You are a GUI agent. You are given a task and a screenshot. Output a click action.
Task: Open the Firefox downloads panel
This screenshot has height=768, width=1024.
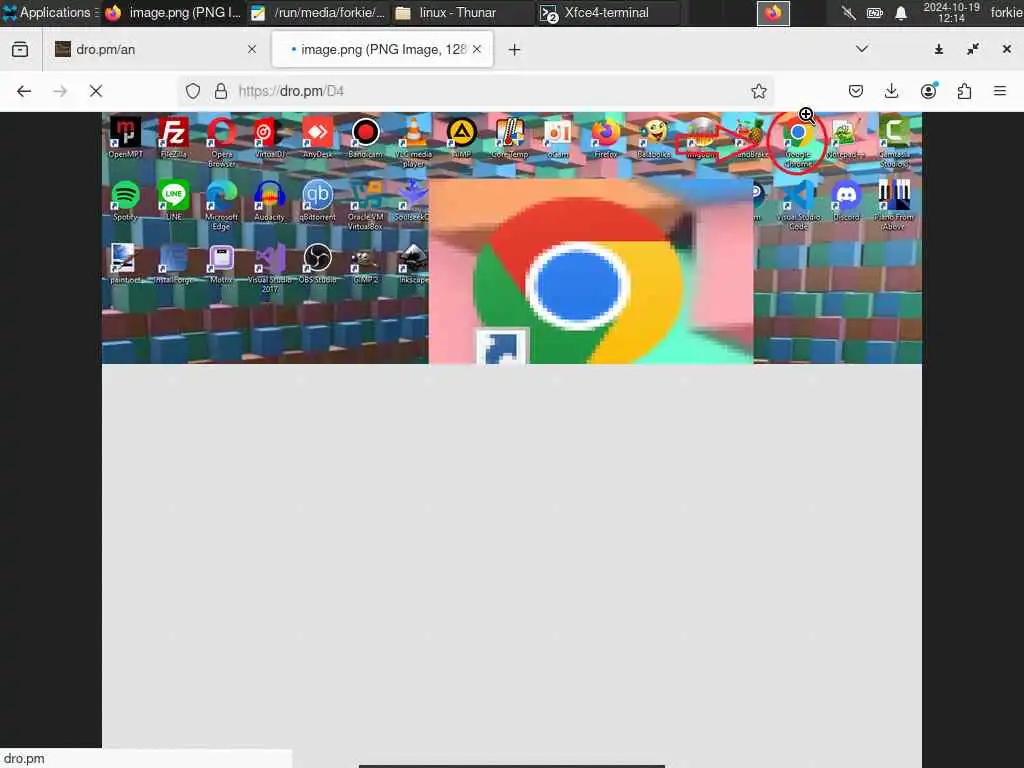(x=891, y=91)
